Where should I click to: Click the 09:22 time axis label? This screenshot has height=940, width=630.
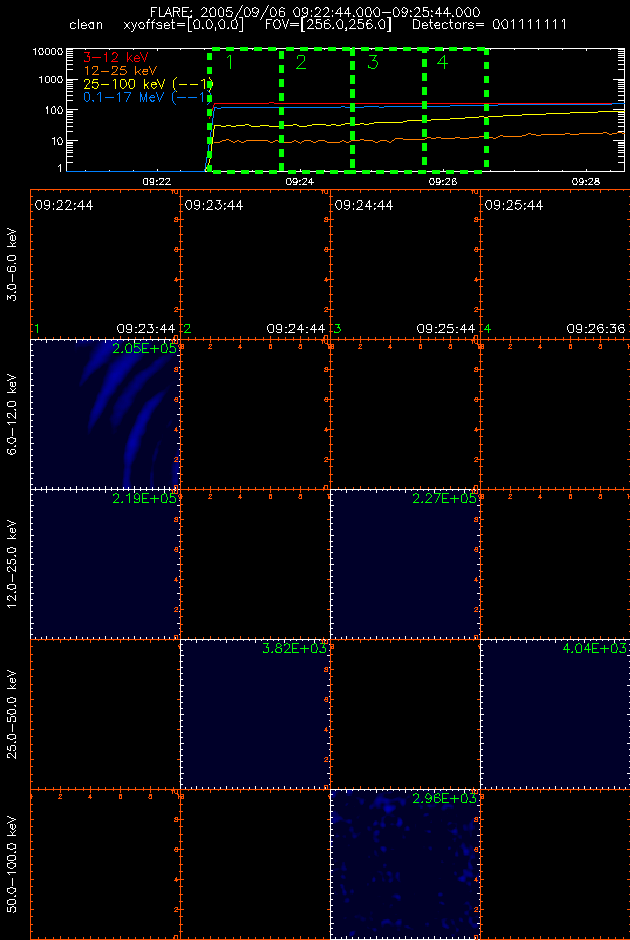(x=158, y=180)
